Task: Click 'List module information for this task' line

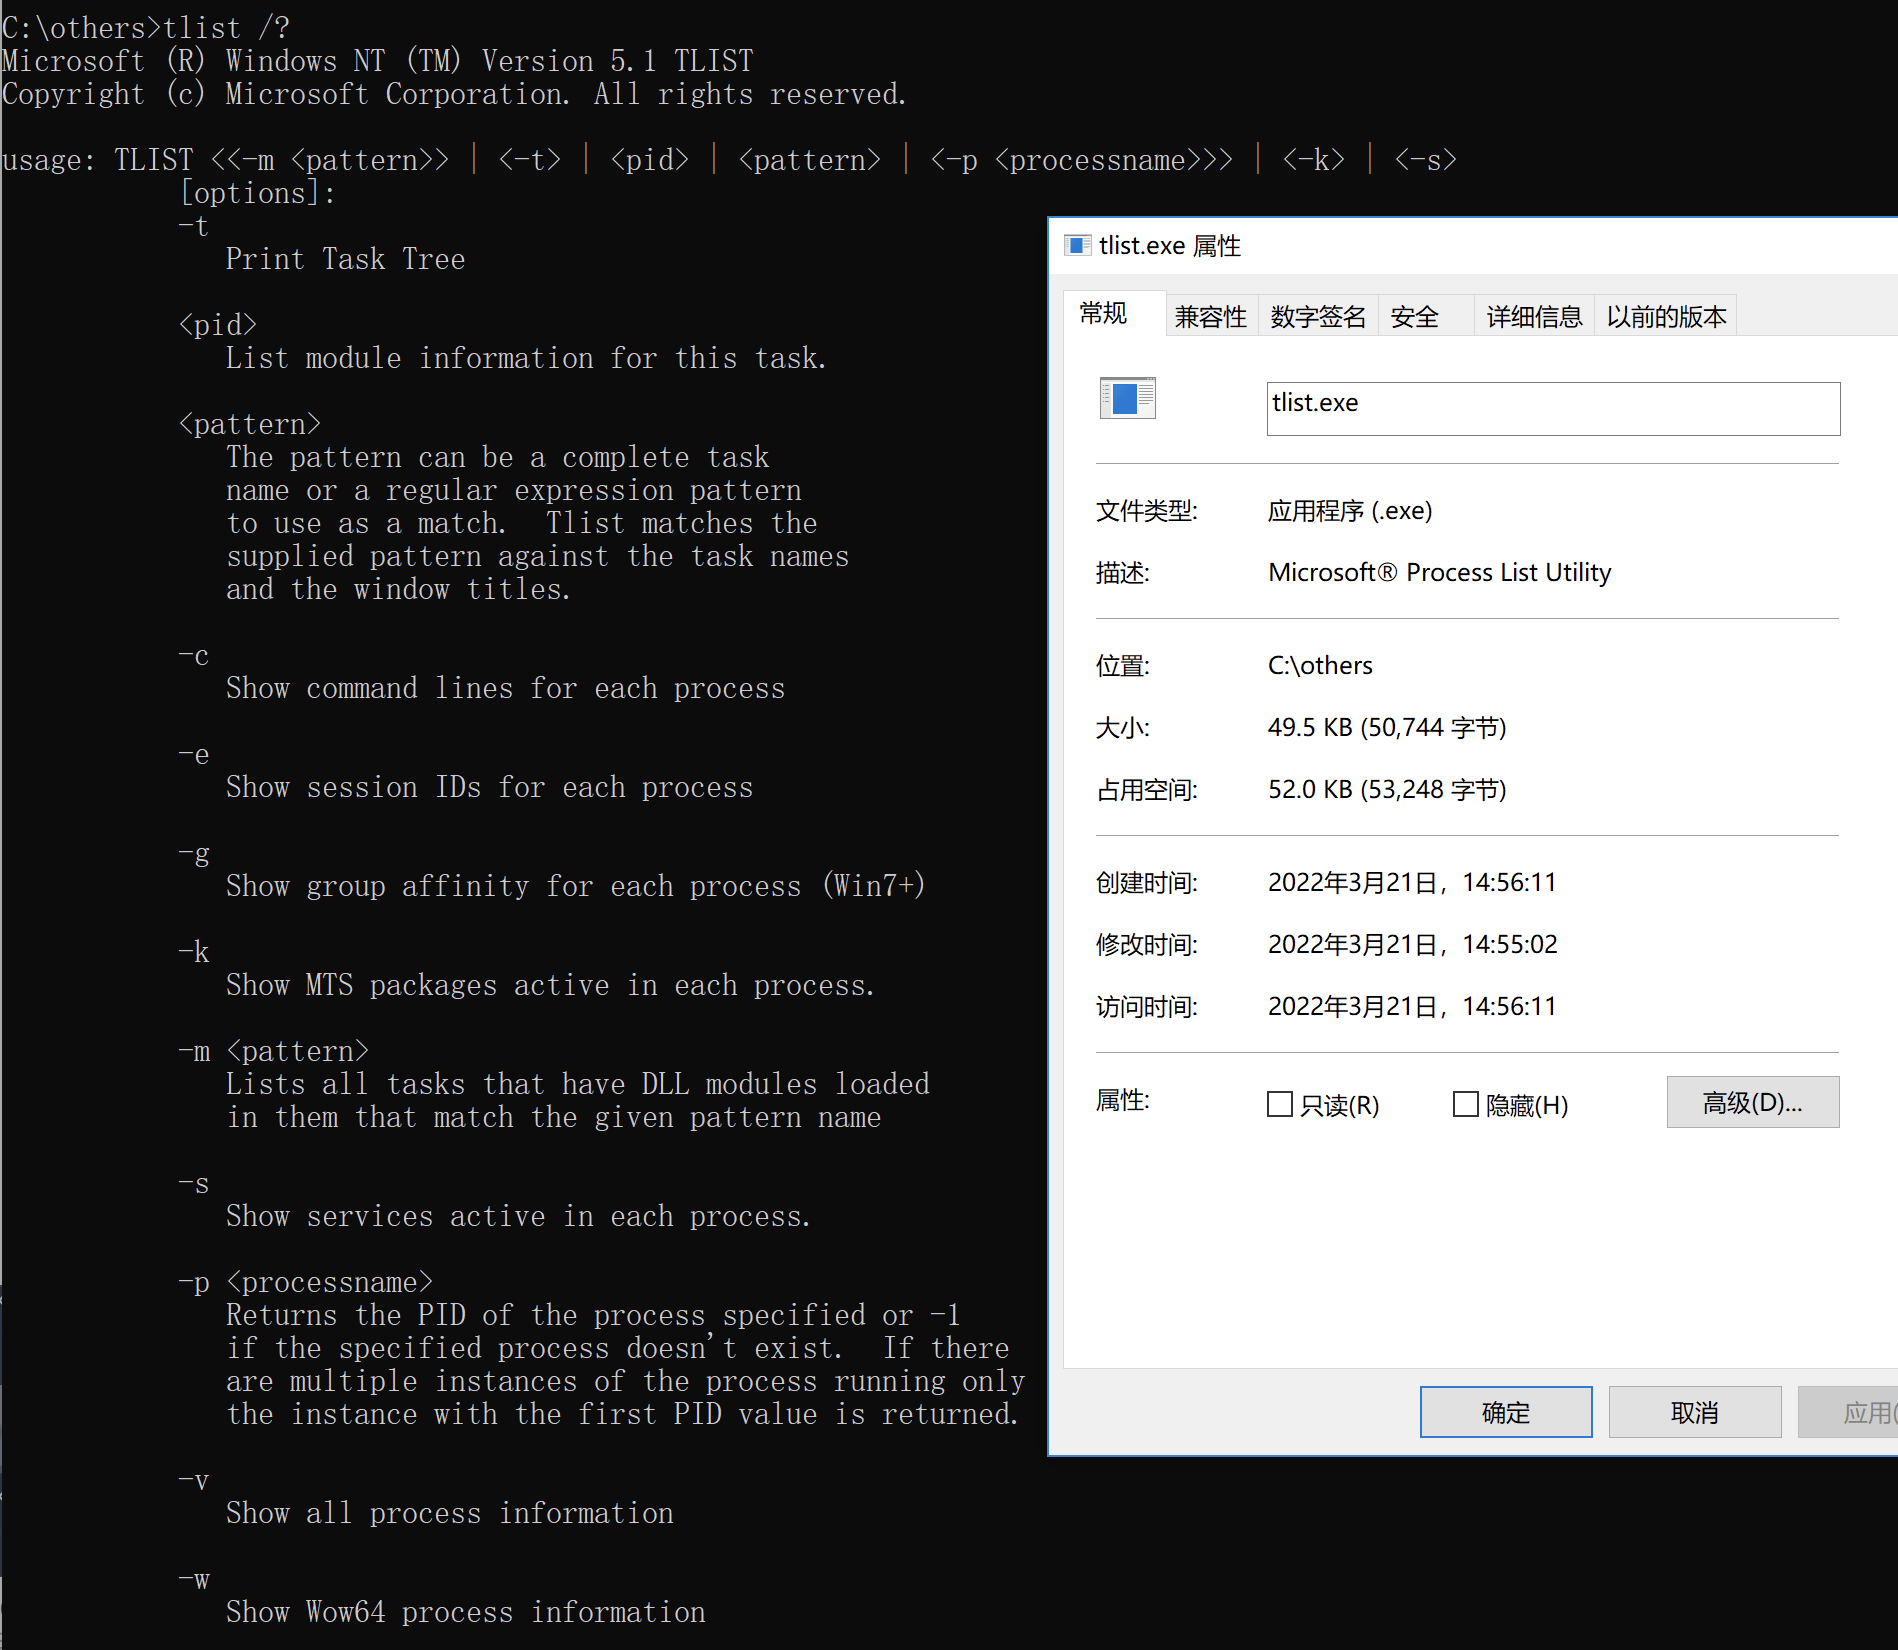Action: [526, 359]
